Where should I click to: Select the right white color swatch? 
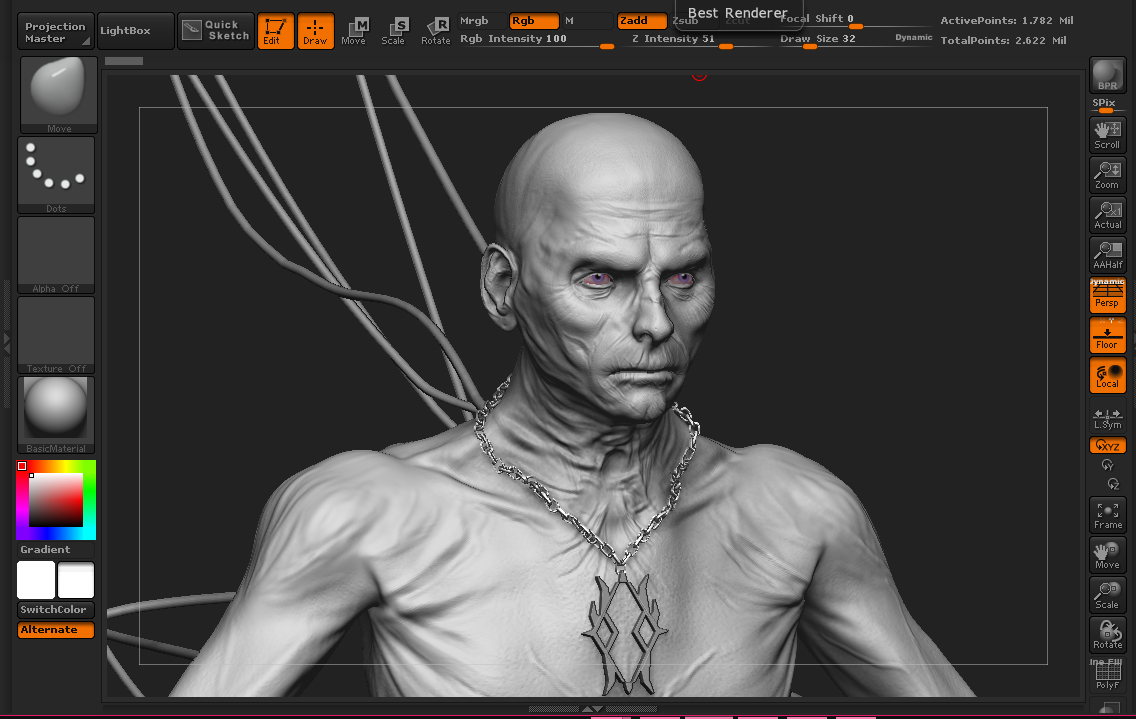click(x=76, y=580)
